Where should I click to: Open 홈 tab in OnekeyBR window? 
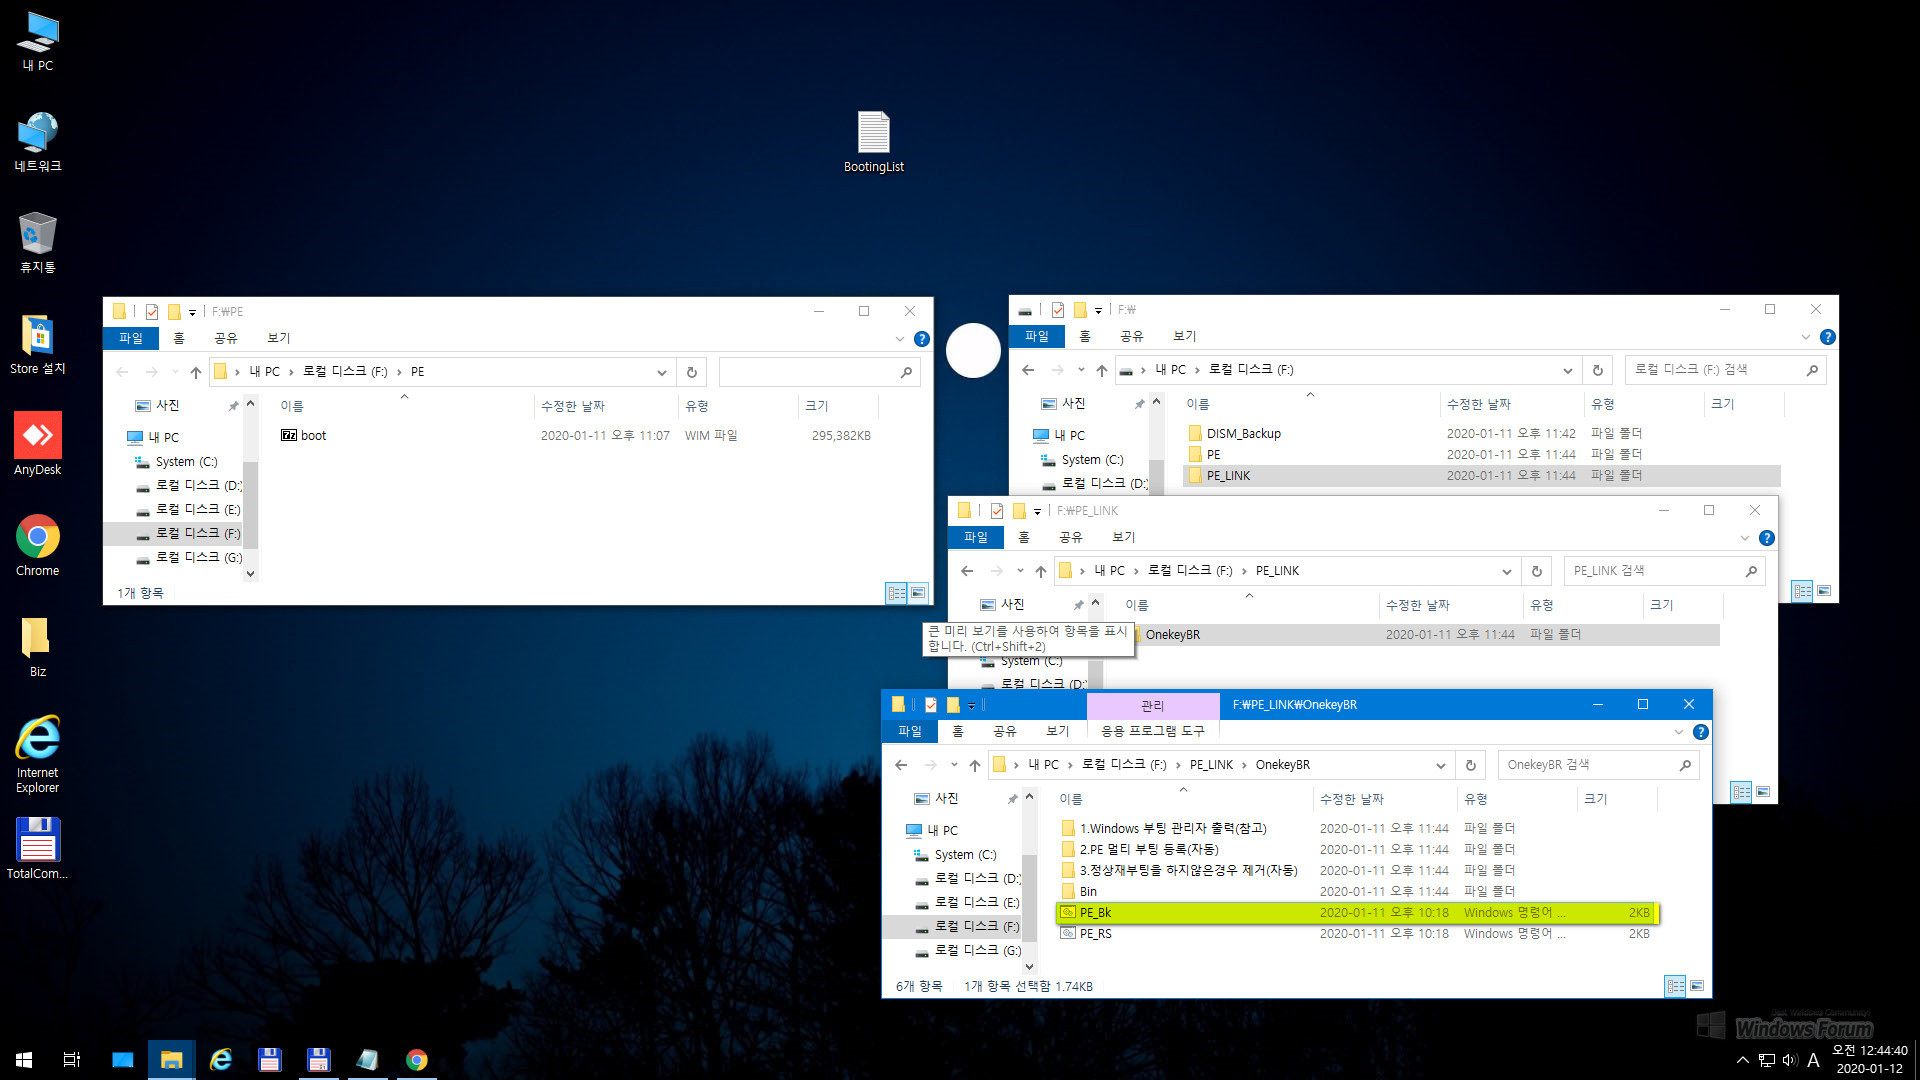click(958, 732)
